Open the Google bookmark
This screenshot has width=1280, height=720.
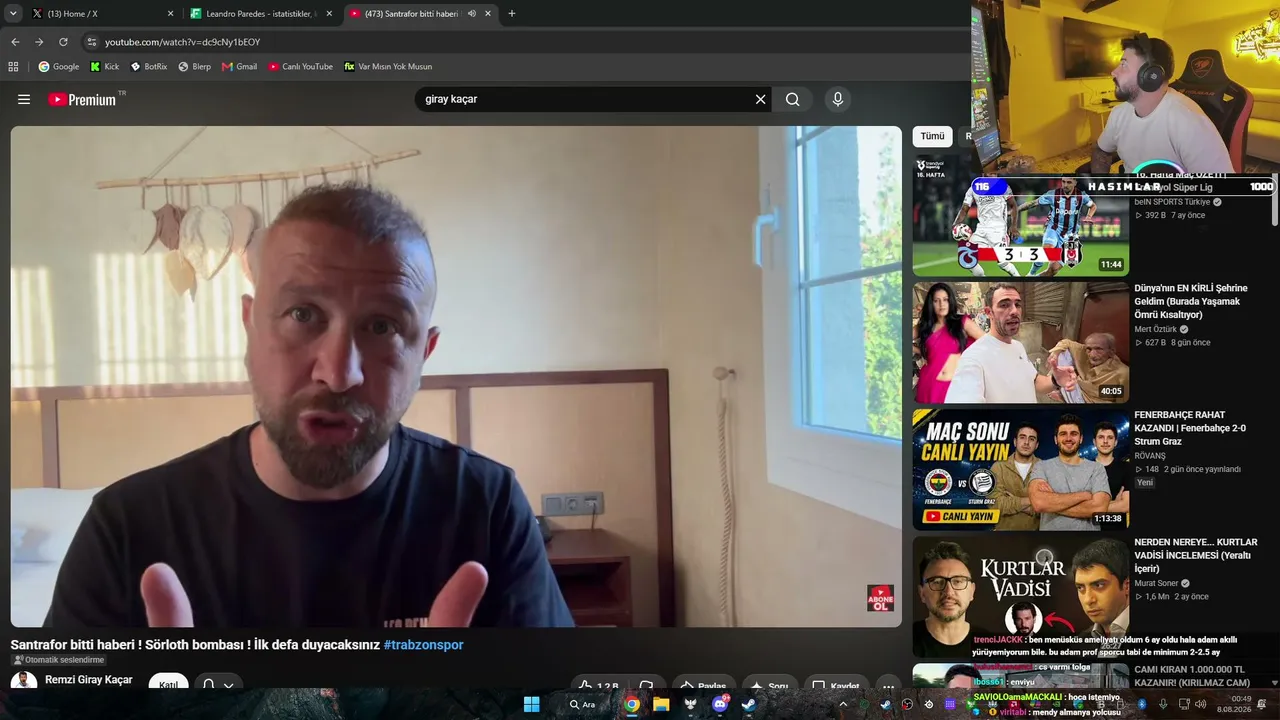pos(59,67)
